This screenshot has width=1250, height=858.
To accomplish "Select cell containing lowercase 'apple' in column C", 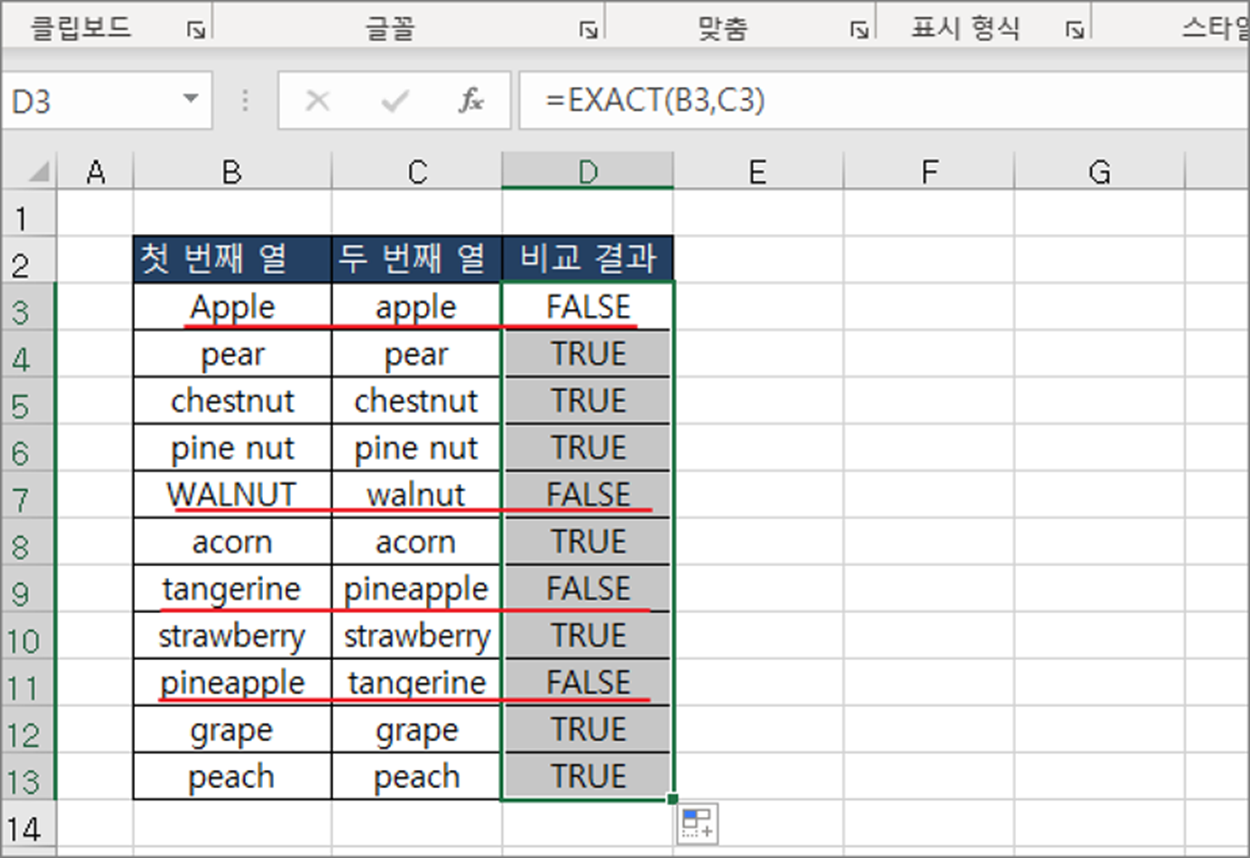I will 417,307.
